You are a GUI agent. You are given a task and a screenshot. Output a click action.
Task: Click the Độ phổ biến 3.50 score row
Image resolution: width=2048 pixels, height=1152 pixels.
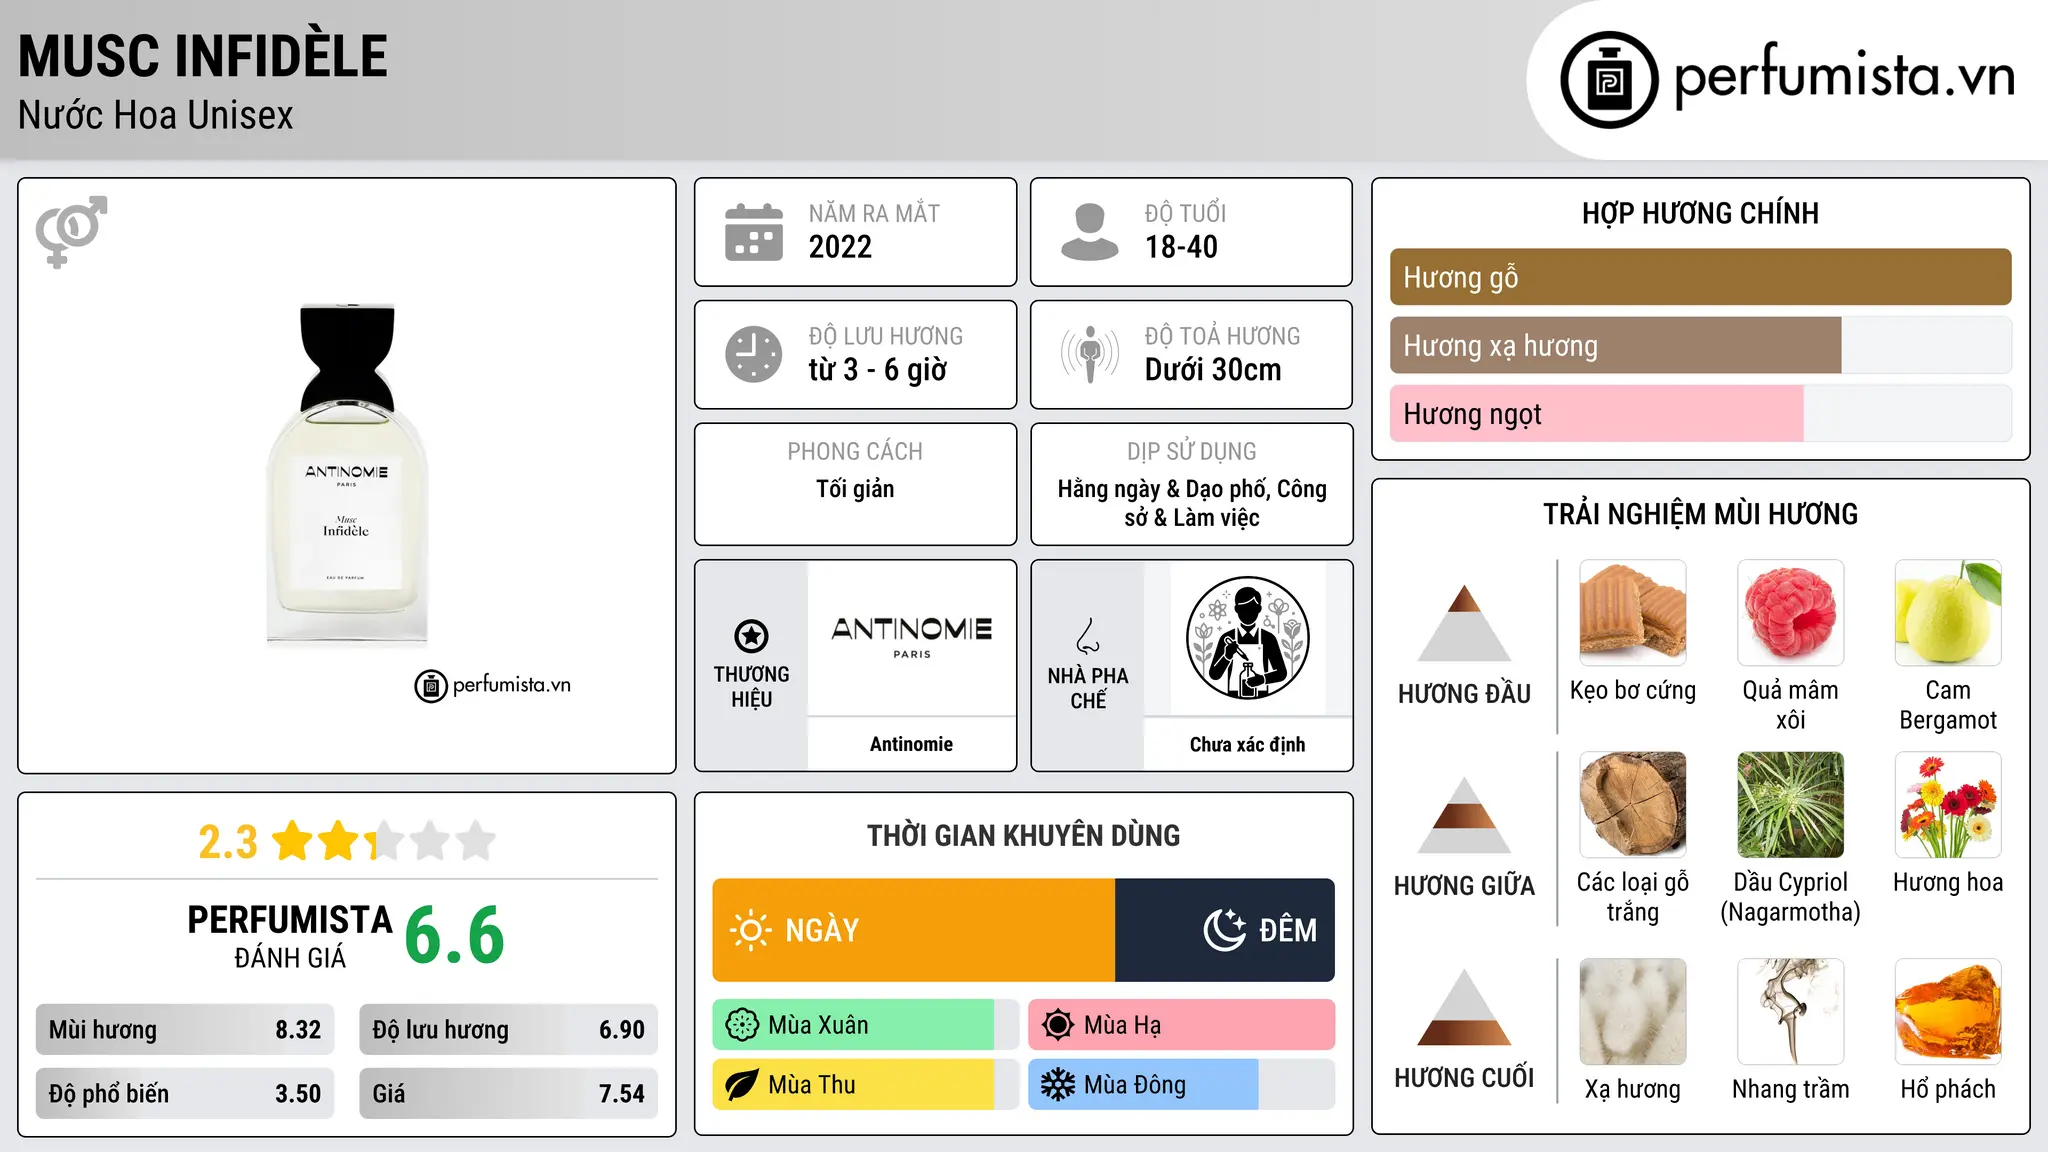(x=185, y=1093)
